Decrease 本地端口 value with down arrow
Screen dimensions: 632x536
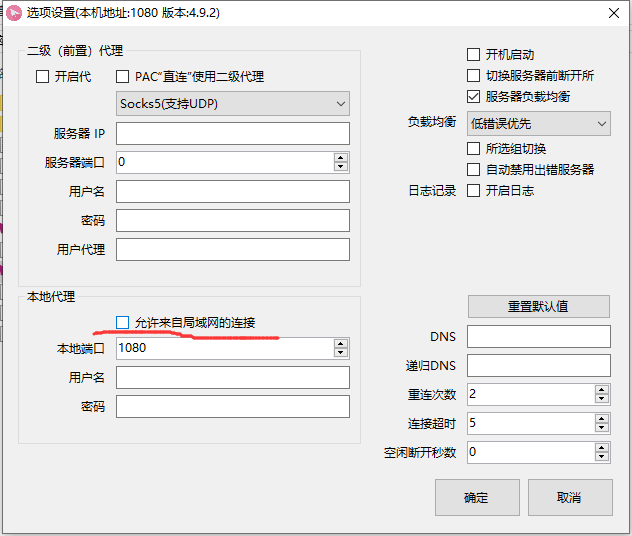(341, 352)
